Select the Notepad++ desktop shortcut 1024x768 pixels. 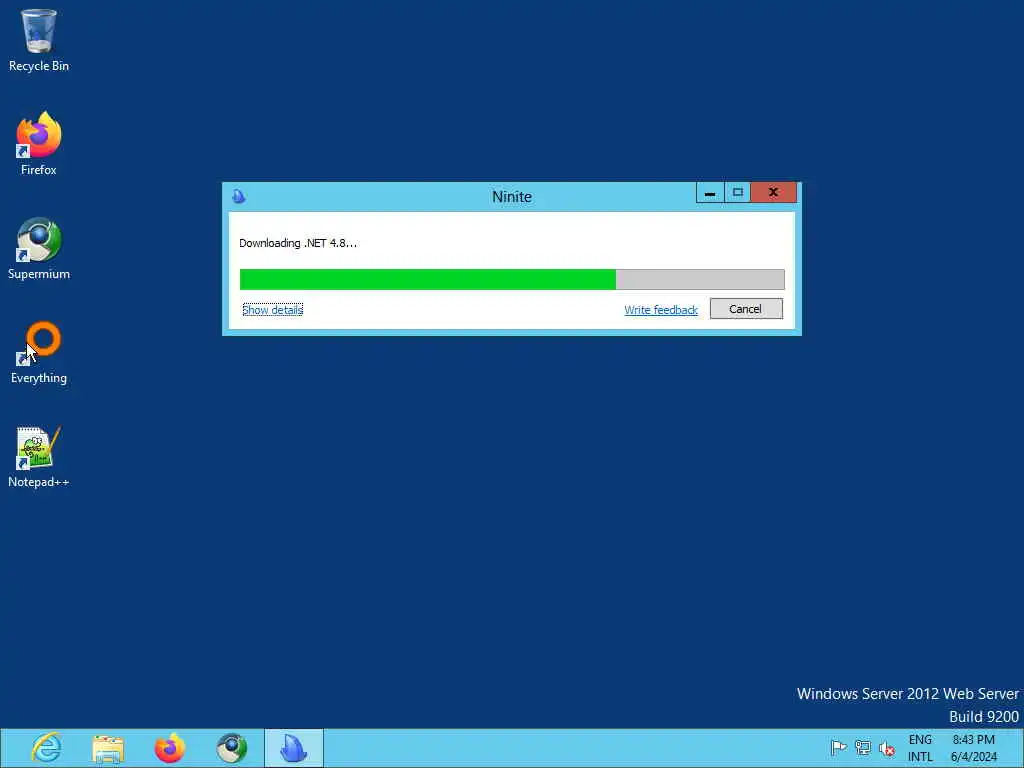(x=39, y=456)
